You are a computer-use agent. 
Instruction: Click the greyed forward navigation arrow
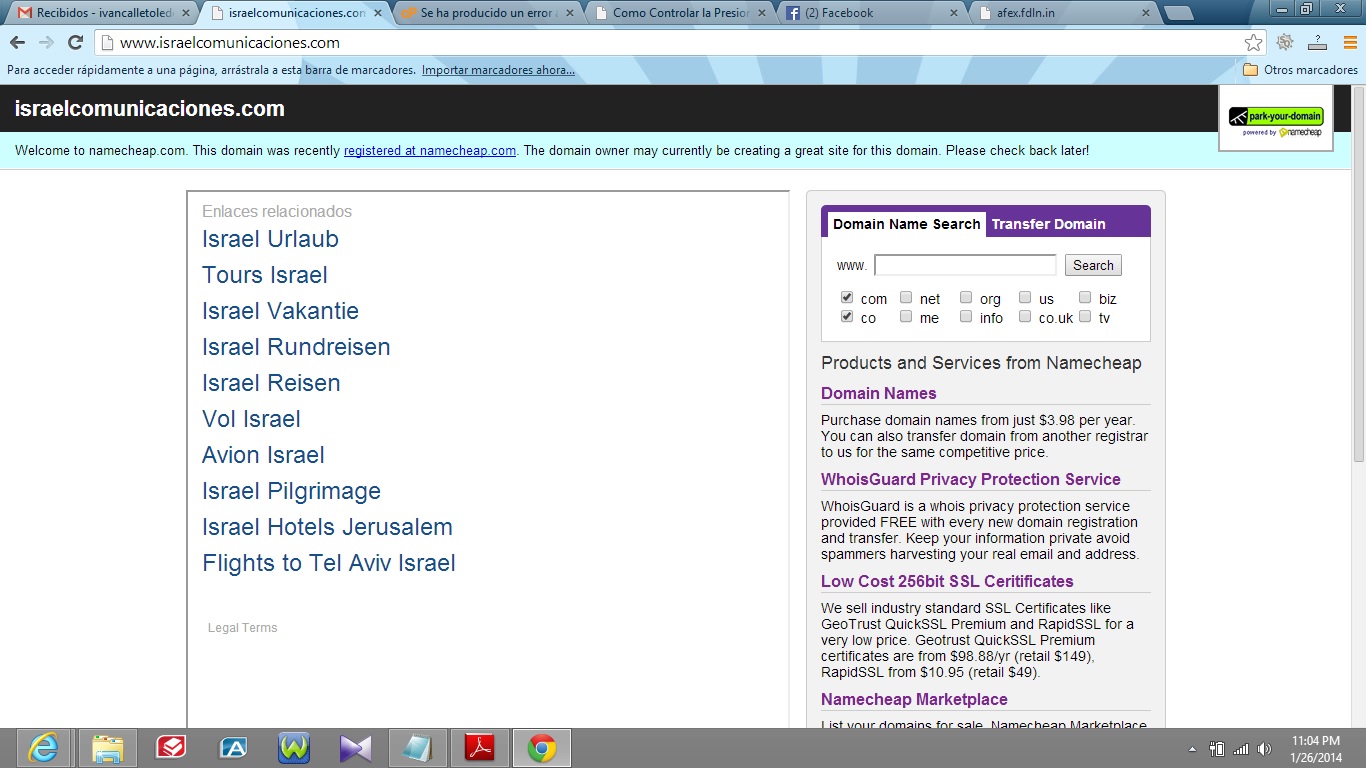tap(46, 42)
